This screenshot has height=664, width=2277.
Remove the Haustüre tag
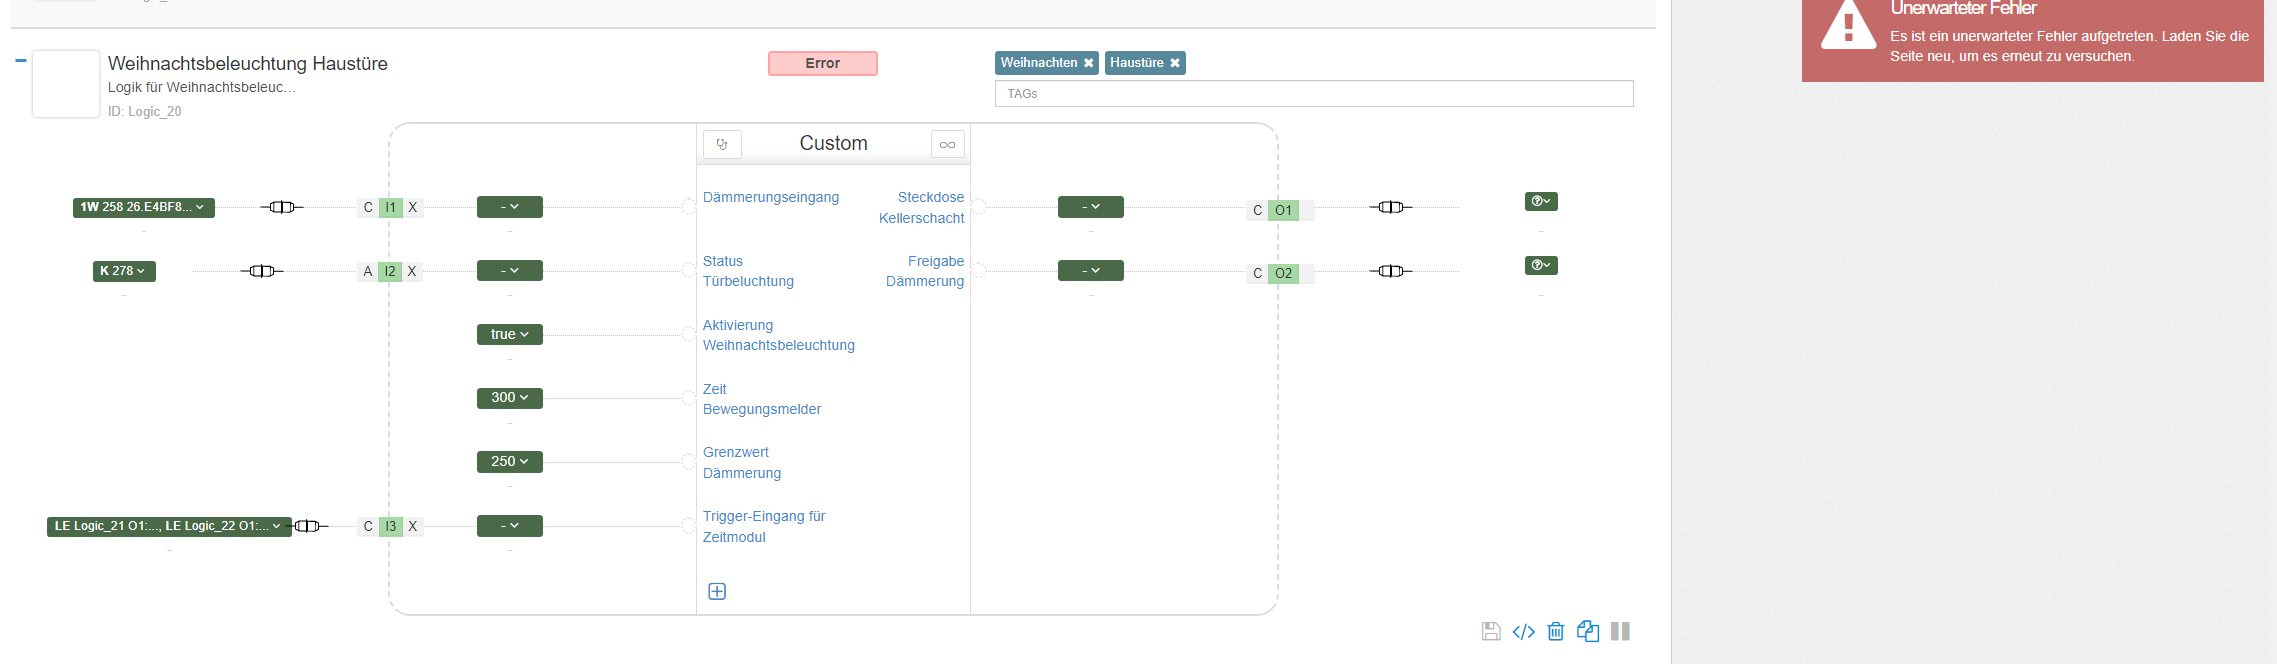click(1175, 63)
